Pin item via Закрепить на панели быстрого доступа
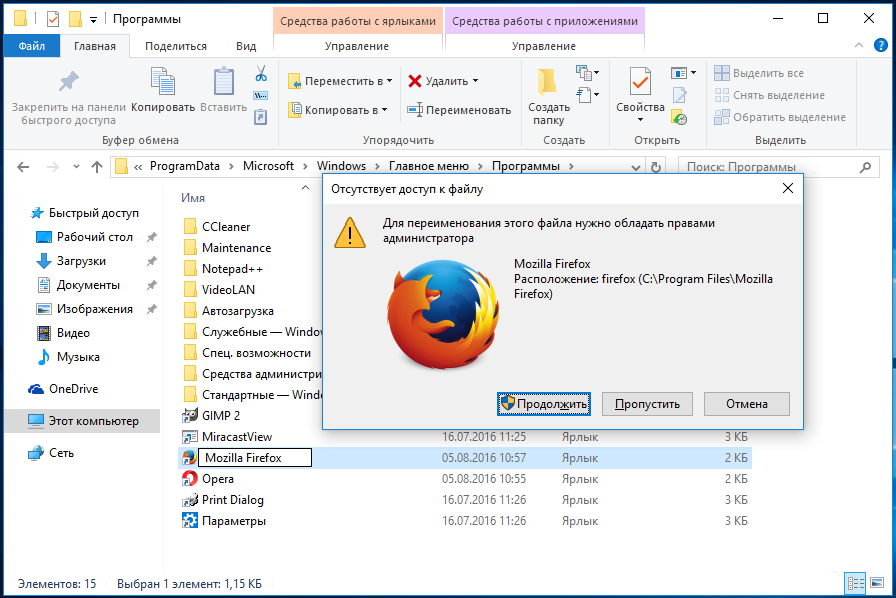The height and width of the screenshot is (598, 896). coord(69,97)
